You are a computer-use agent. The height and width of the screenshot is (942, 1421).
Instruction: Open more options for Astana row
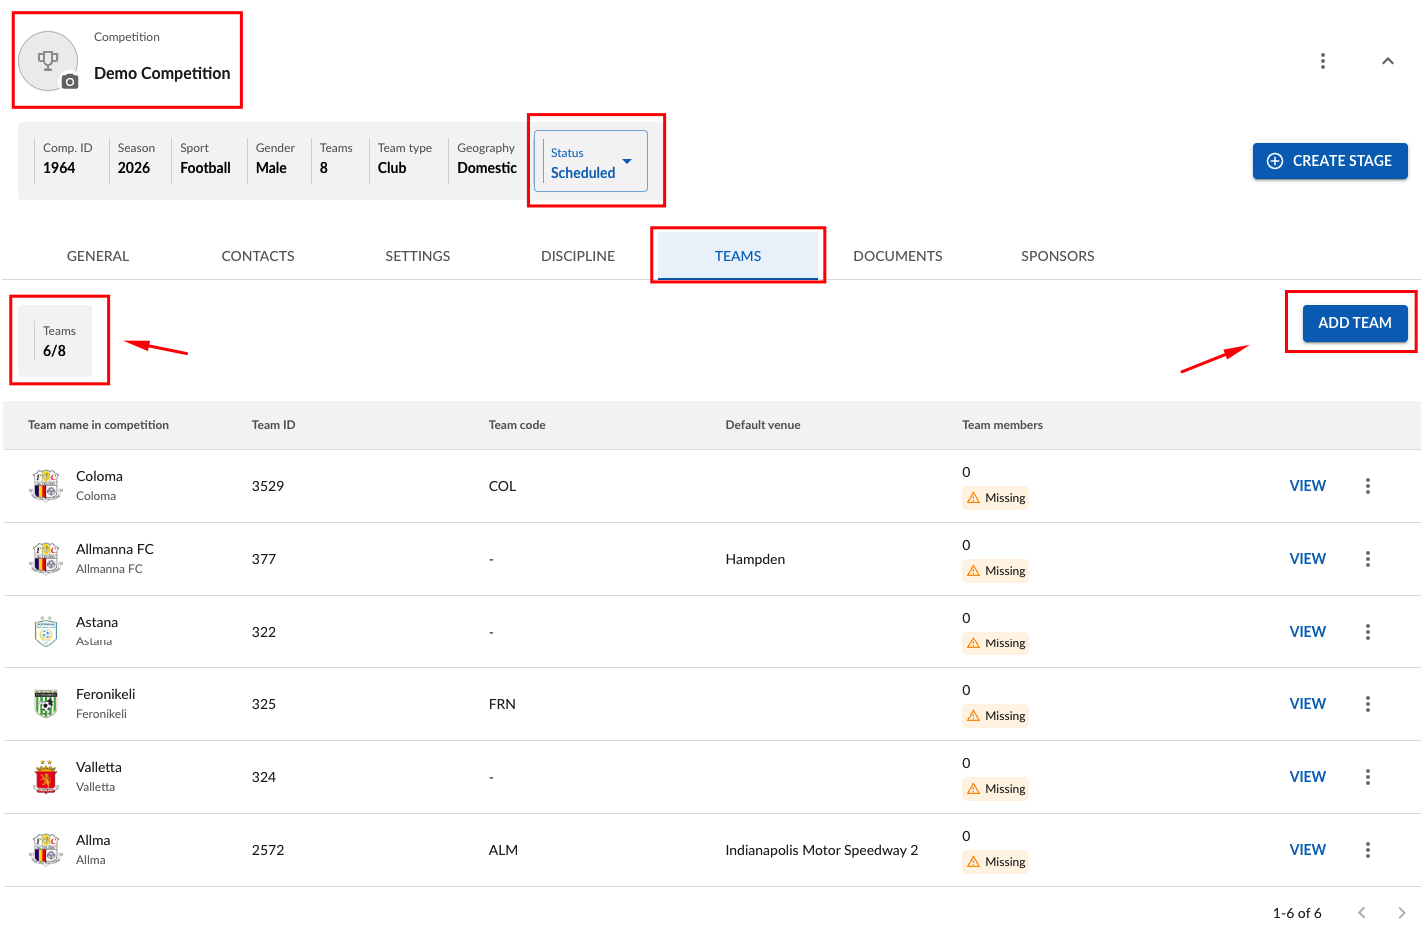coord(1368,632)
